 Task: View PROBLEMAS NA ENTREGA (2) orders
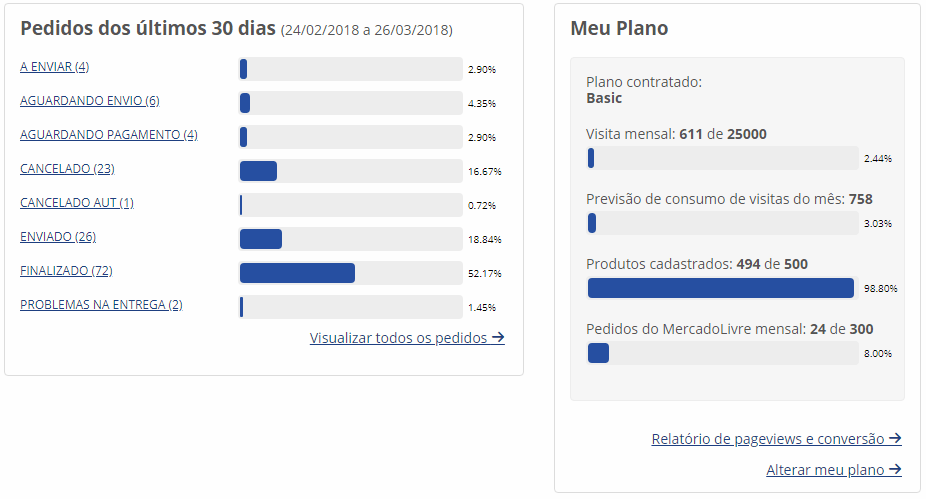click(x=101, y=305)
